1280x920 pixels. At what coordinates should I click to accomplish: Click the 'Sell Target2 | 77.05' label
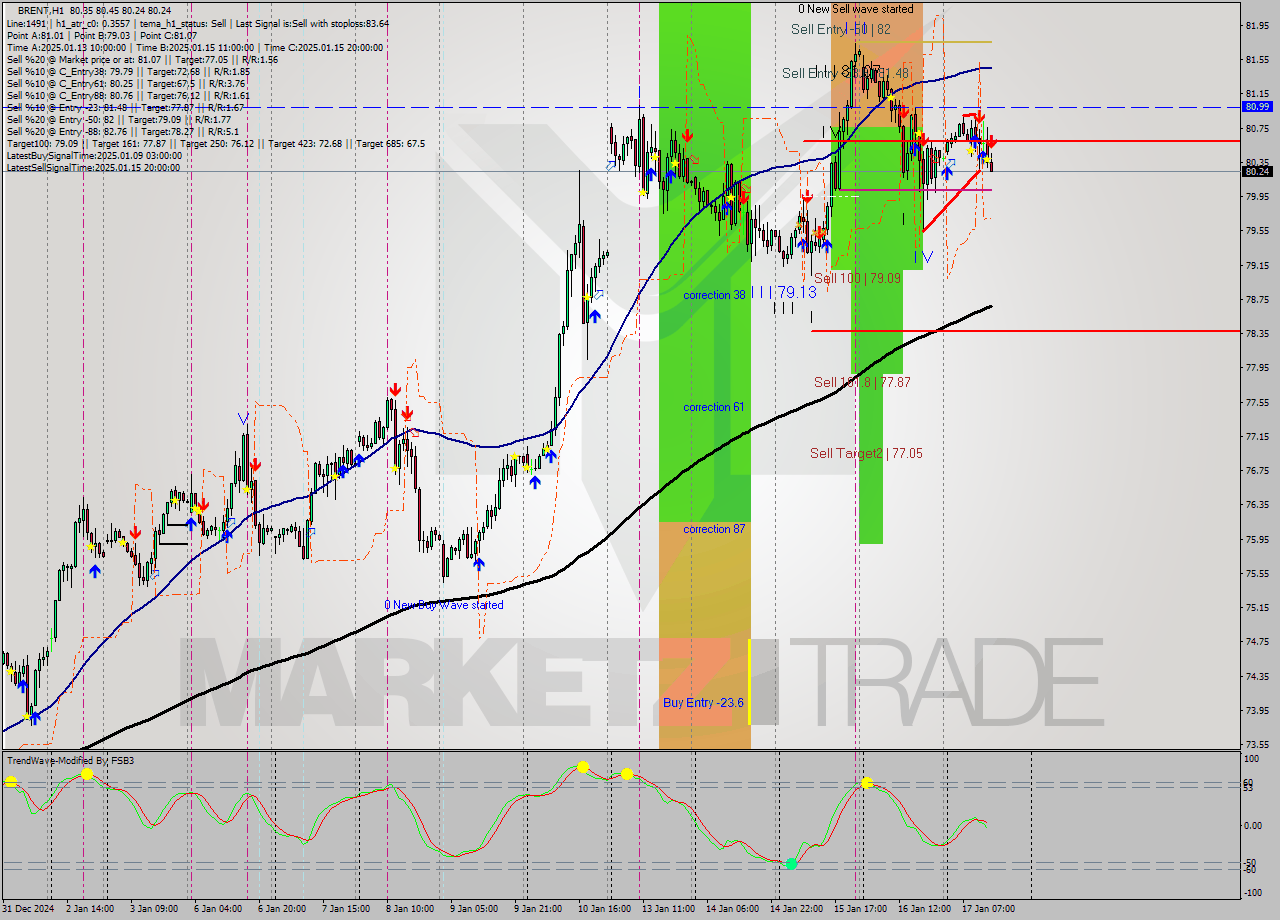coord(866,453)
